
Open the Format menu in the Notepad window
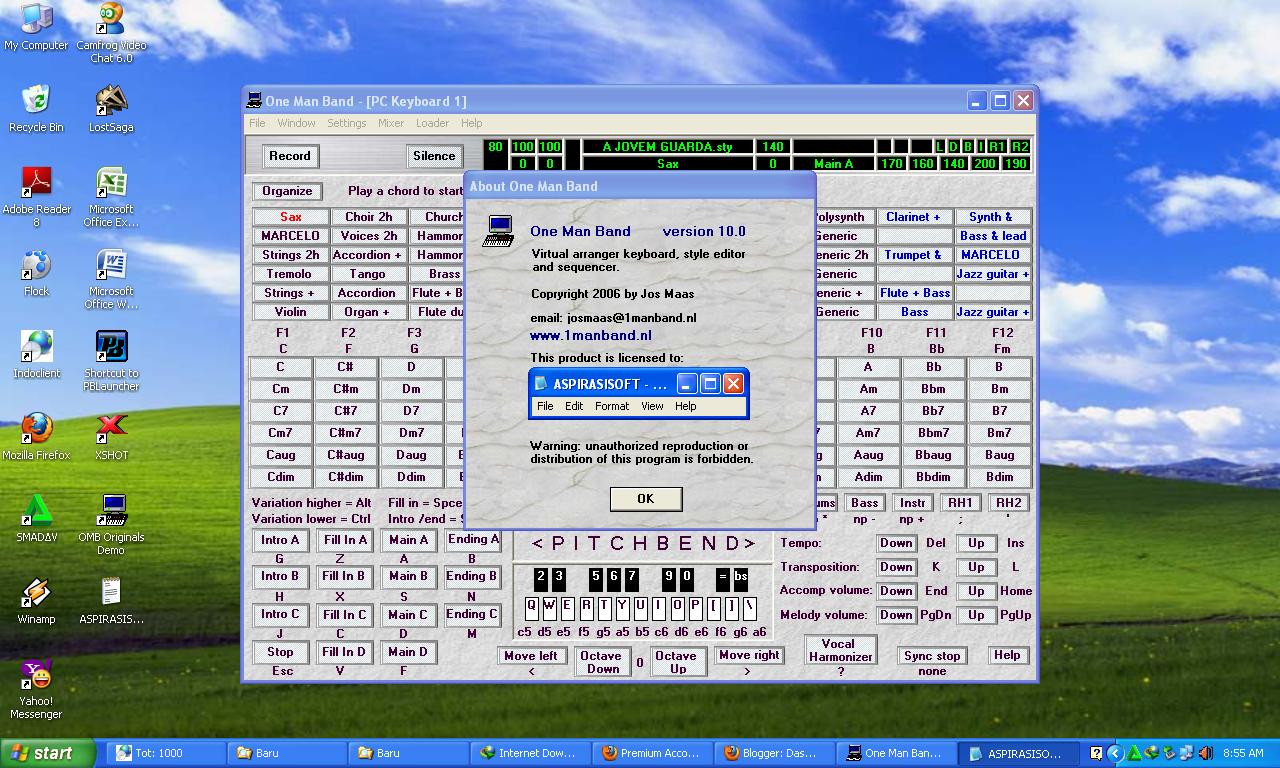(612, 406)
